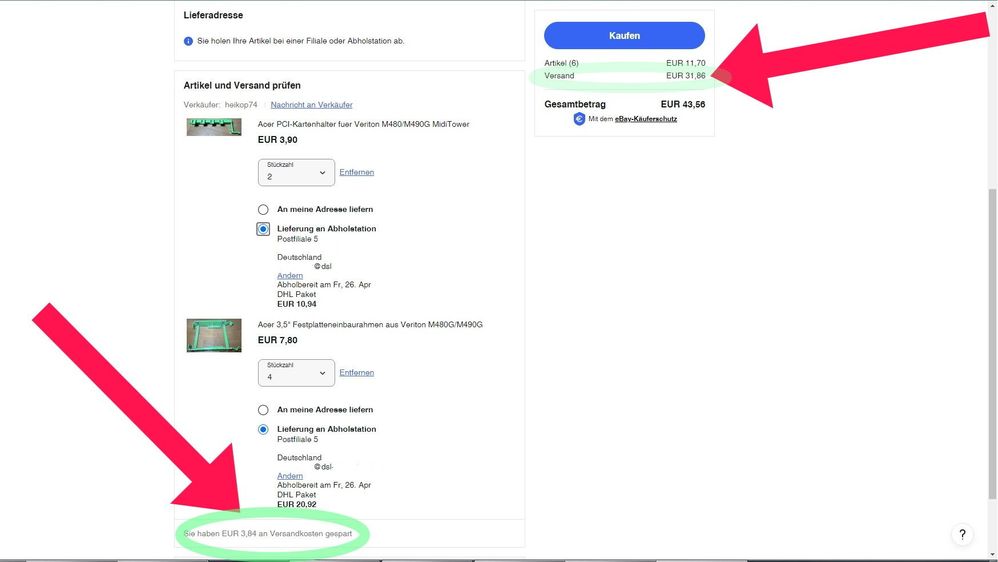The image size is (998, 562).
Task: Click the eBay-Käuferschutz shield icon
Action: tap(579, 119)
